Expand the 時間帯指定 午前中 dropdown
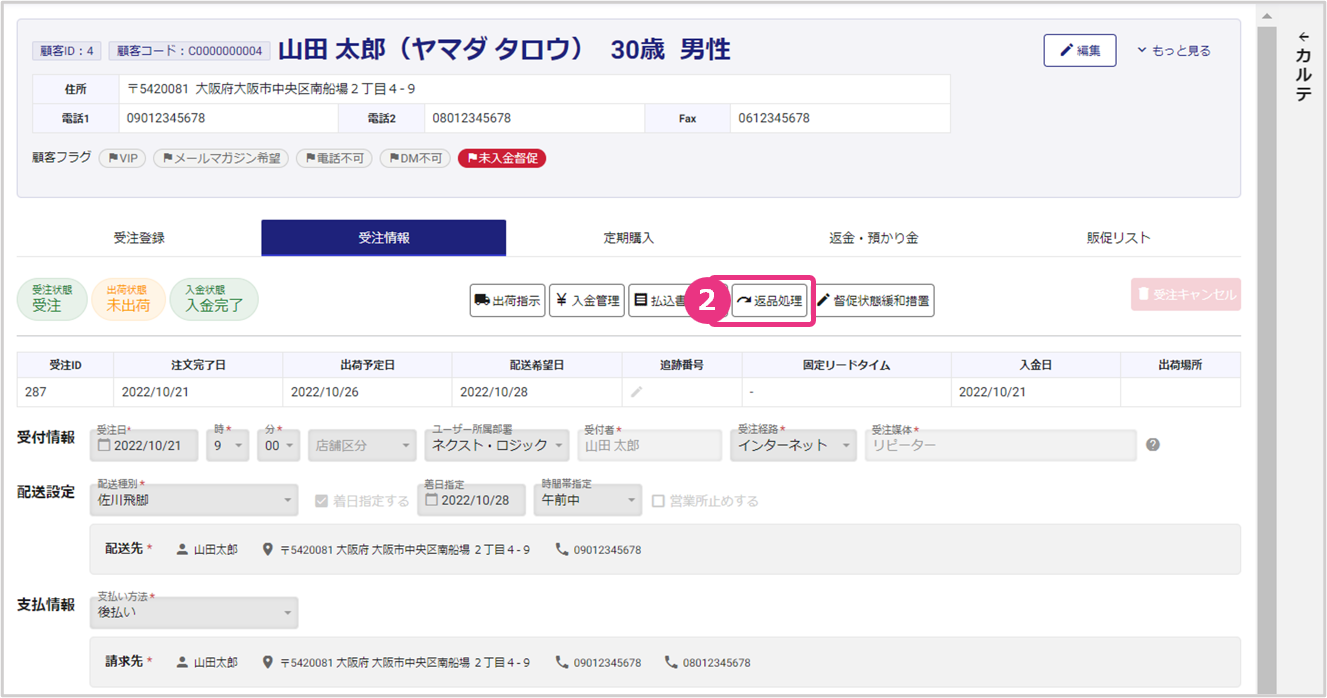 click(x=588, y=500)
